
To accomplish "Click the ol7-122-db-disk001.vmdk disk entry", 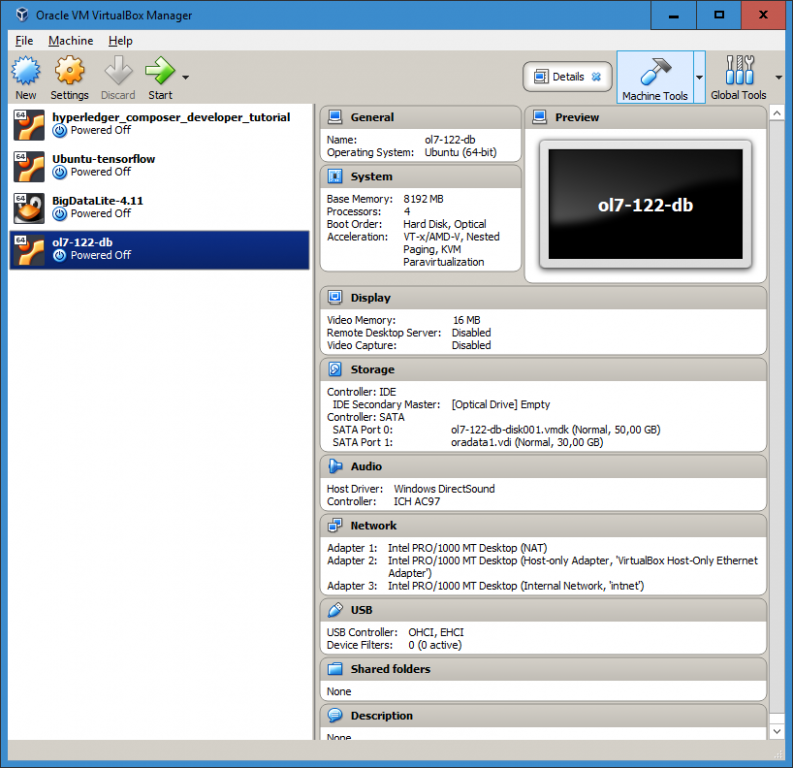I will 555,430.
